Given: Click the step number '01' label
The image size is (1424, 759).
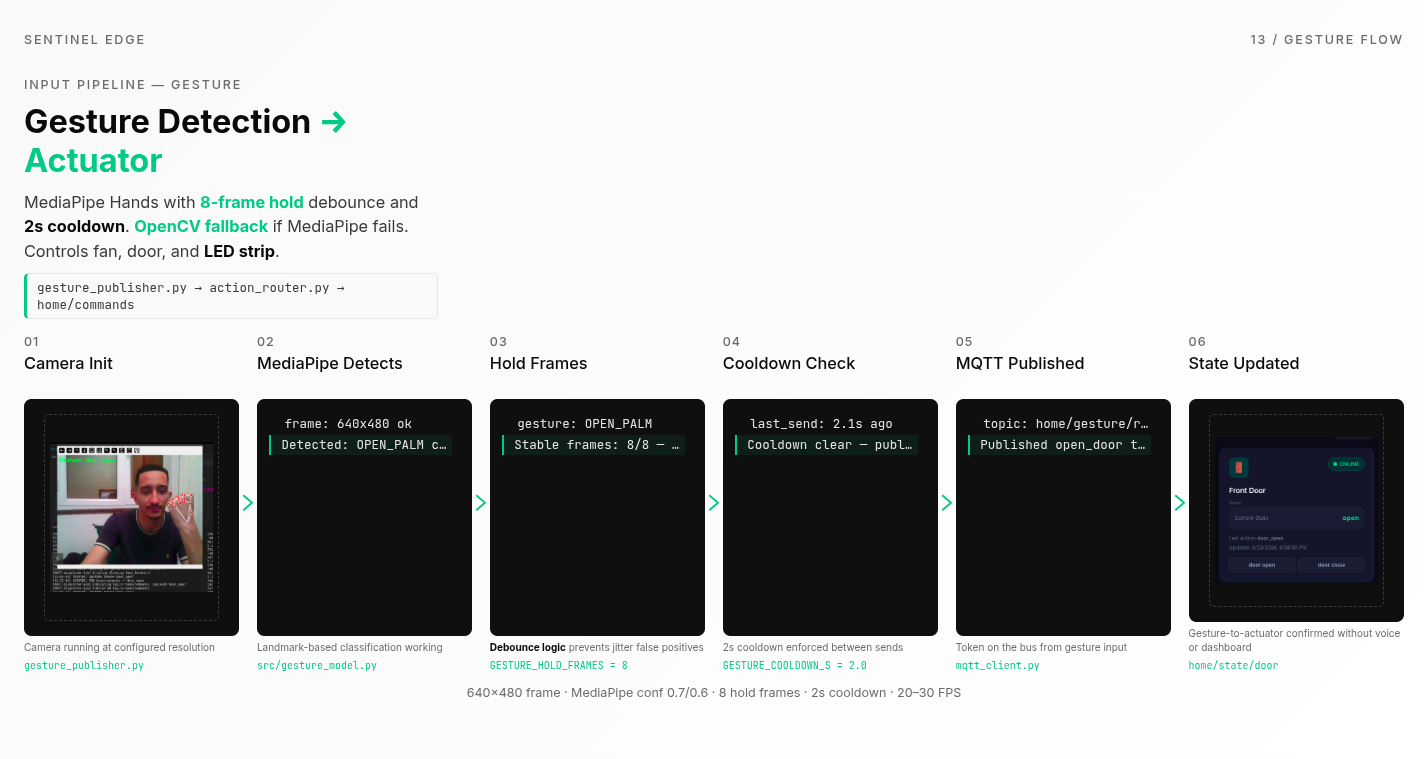Looking at the screenshot, I should [x=32, y=342].
